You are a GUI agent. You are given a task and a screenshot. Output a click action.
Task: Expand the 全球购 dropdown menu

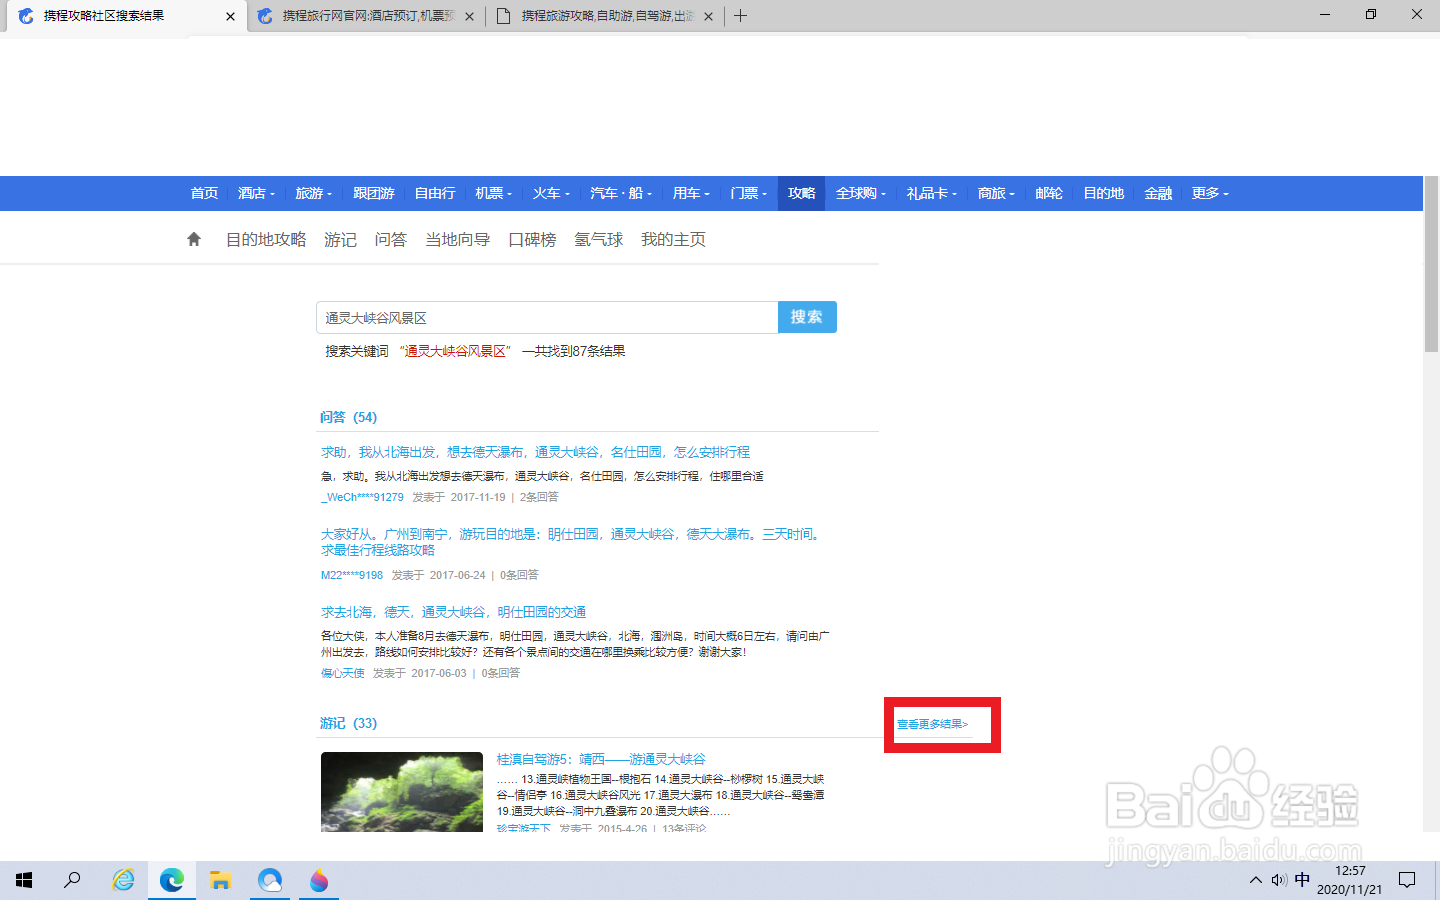(x=861, y=193)
